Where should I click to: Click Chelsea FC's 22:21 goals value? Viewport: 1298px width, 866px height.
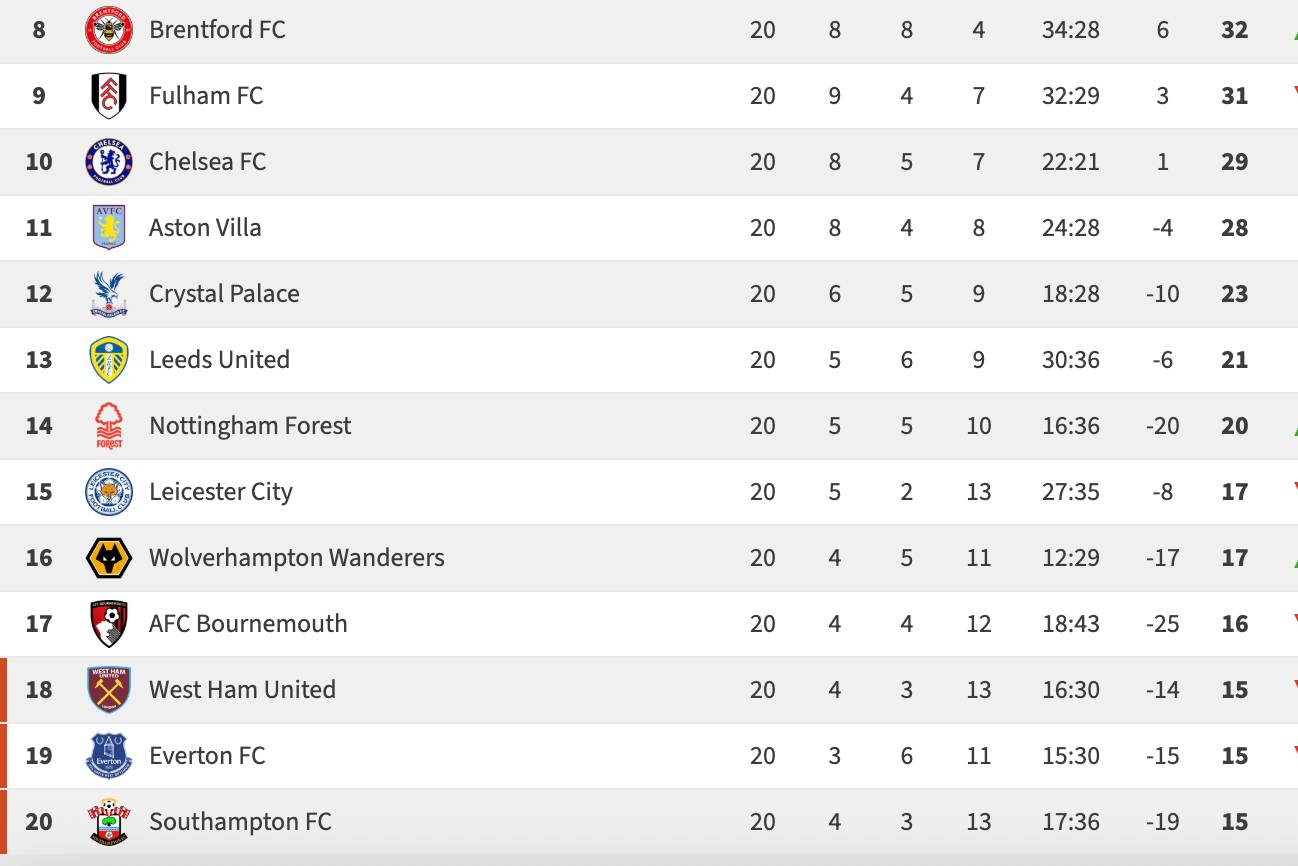(x=1070, y=162)
